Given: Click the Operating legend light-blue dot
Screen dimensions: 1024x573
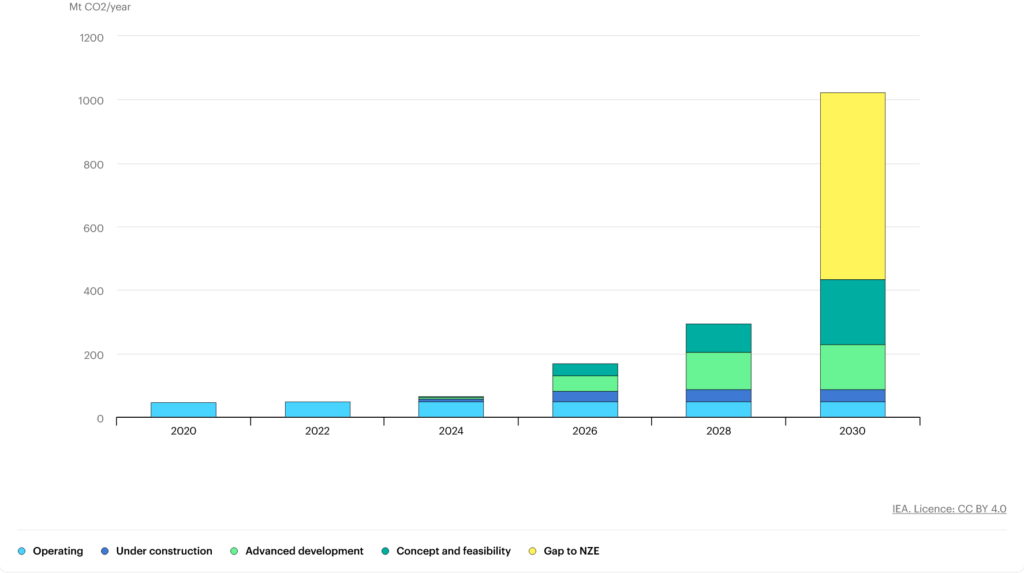Looking at the screenshot, I should point(22,551).
